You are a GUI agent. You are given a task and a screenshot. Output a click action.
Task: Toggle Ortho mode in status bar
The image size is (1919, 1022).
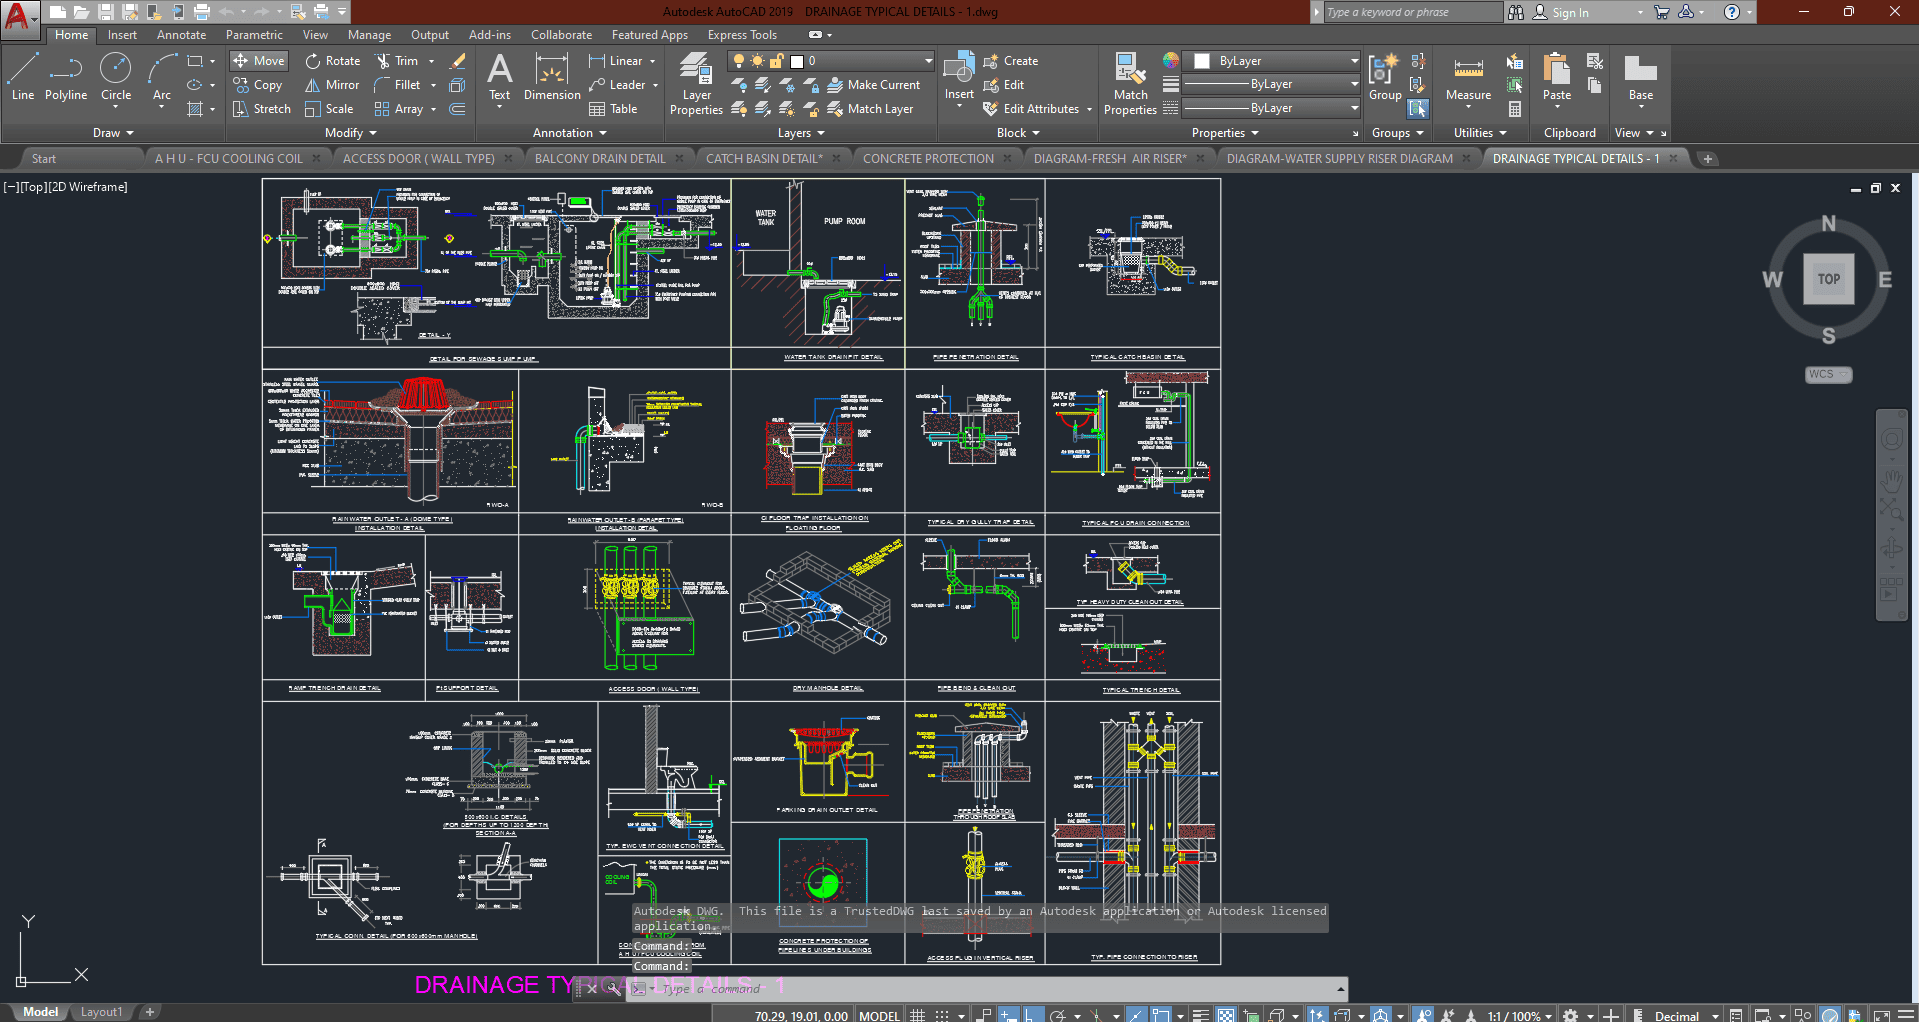(1032, 1015)
